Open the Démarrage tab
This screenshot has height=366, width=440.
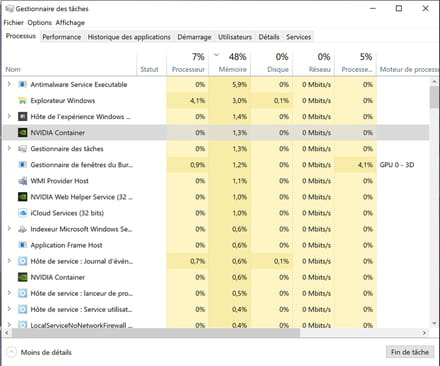click(194, 37)
